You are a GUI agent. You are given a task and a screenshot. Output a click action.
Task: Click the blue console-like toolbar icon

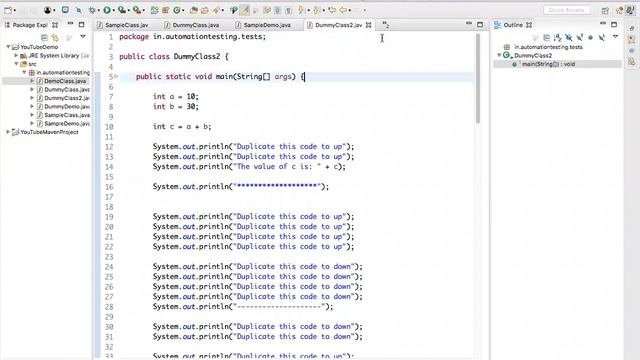[65, 10]
